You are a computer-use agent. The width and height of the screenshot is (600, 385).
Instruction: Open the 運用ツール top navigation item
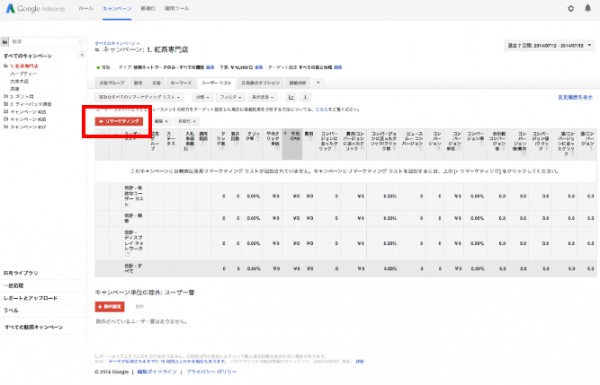click(177, 8)
